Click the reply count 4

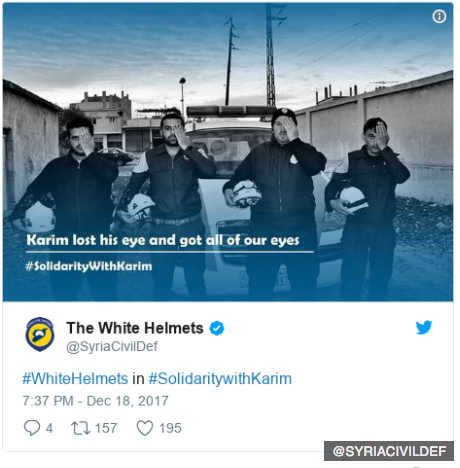pyautogui.click(x=49, y=428)
